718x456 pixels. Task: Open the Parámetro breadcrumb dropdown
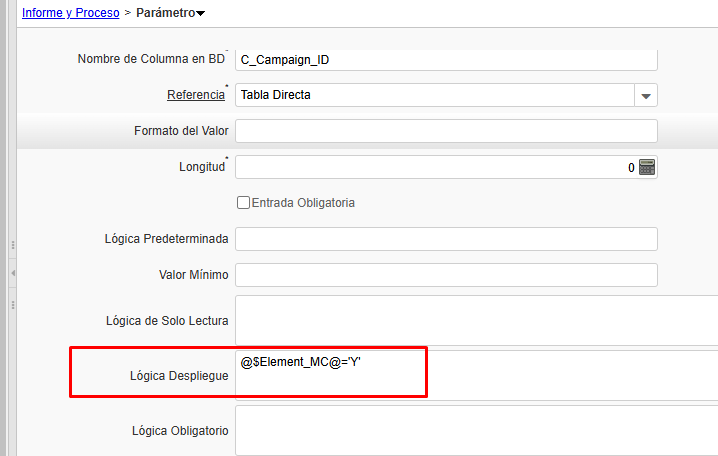(x=201, y=14)
